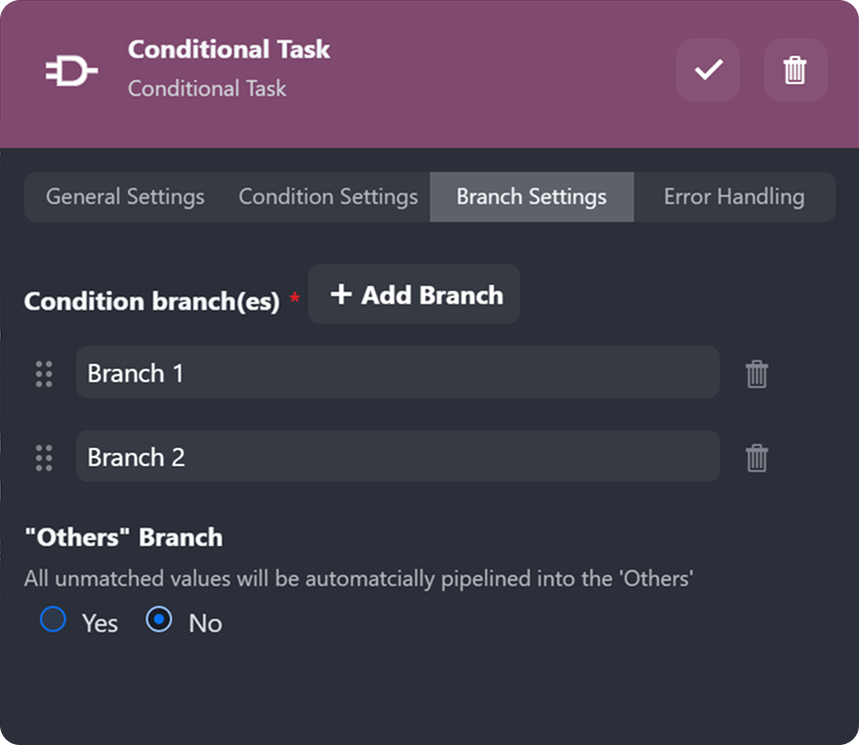Screen dimensions: 859x745
Task: Remove Branch 2 using its trash icon
Action: (x=757, y=458)
